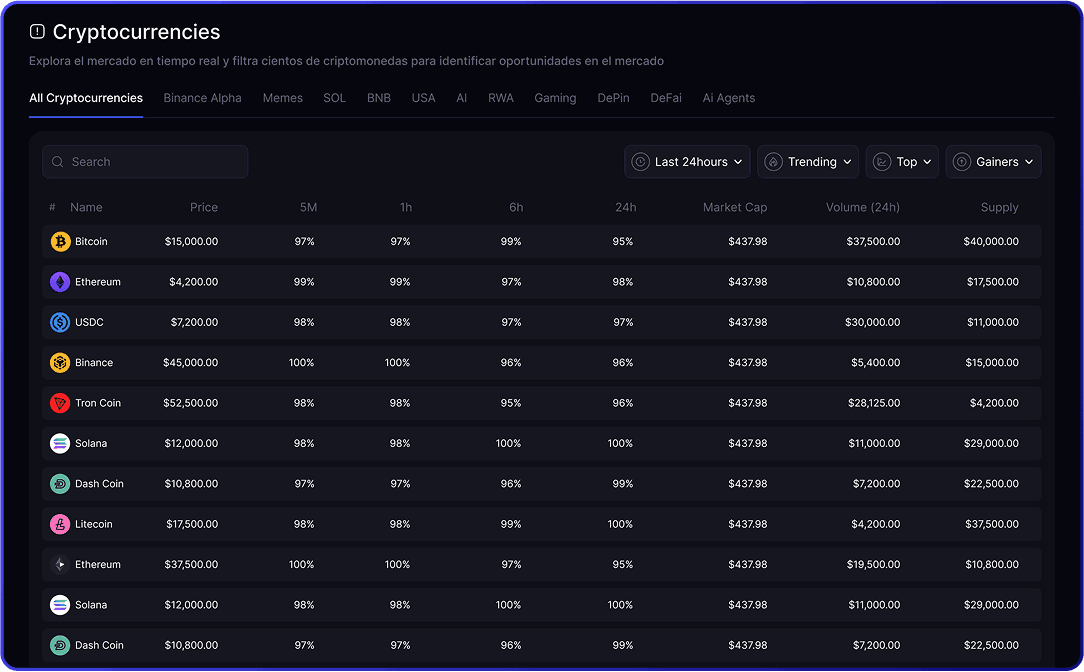Switch to the SOL tab
Screen dimensions: 1084x672
click(x=335, y=98)
